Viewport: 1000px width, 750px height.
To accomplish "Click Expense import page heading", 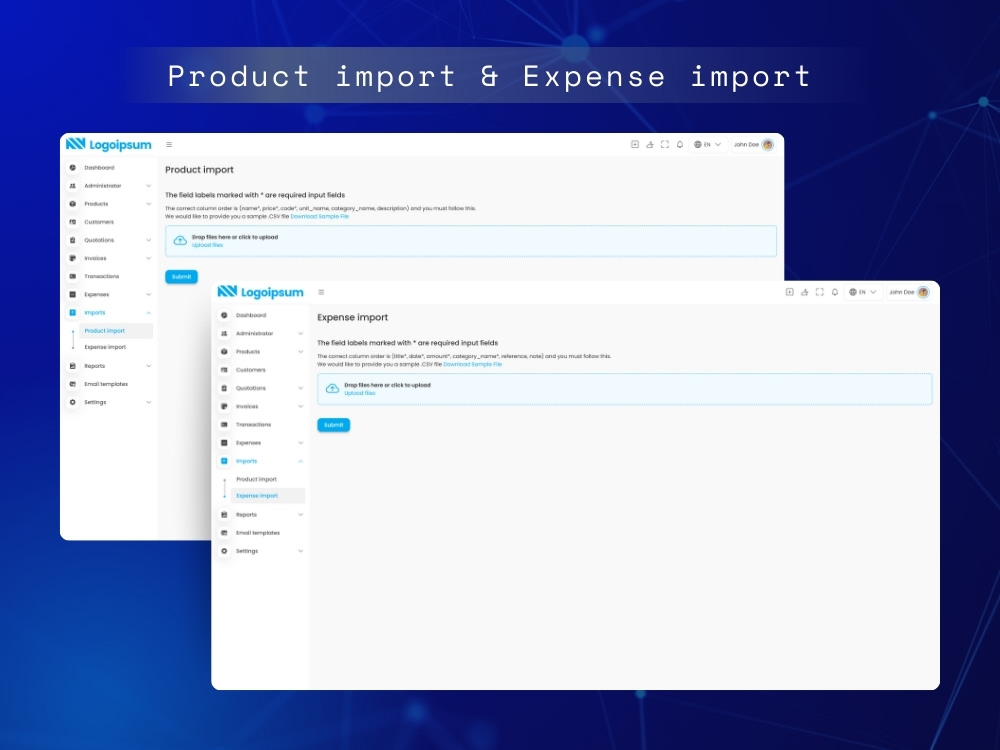I will tap(353, 318).
